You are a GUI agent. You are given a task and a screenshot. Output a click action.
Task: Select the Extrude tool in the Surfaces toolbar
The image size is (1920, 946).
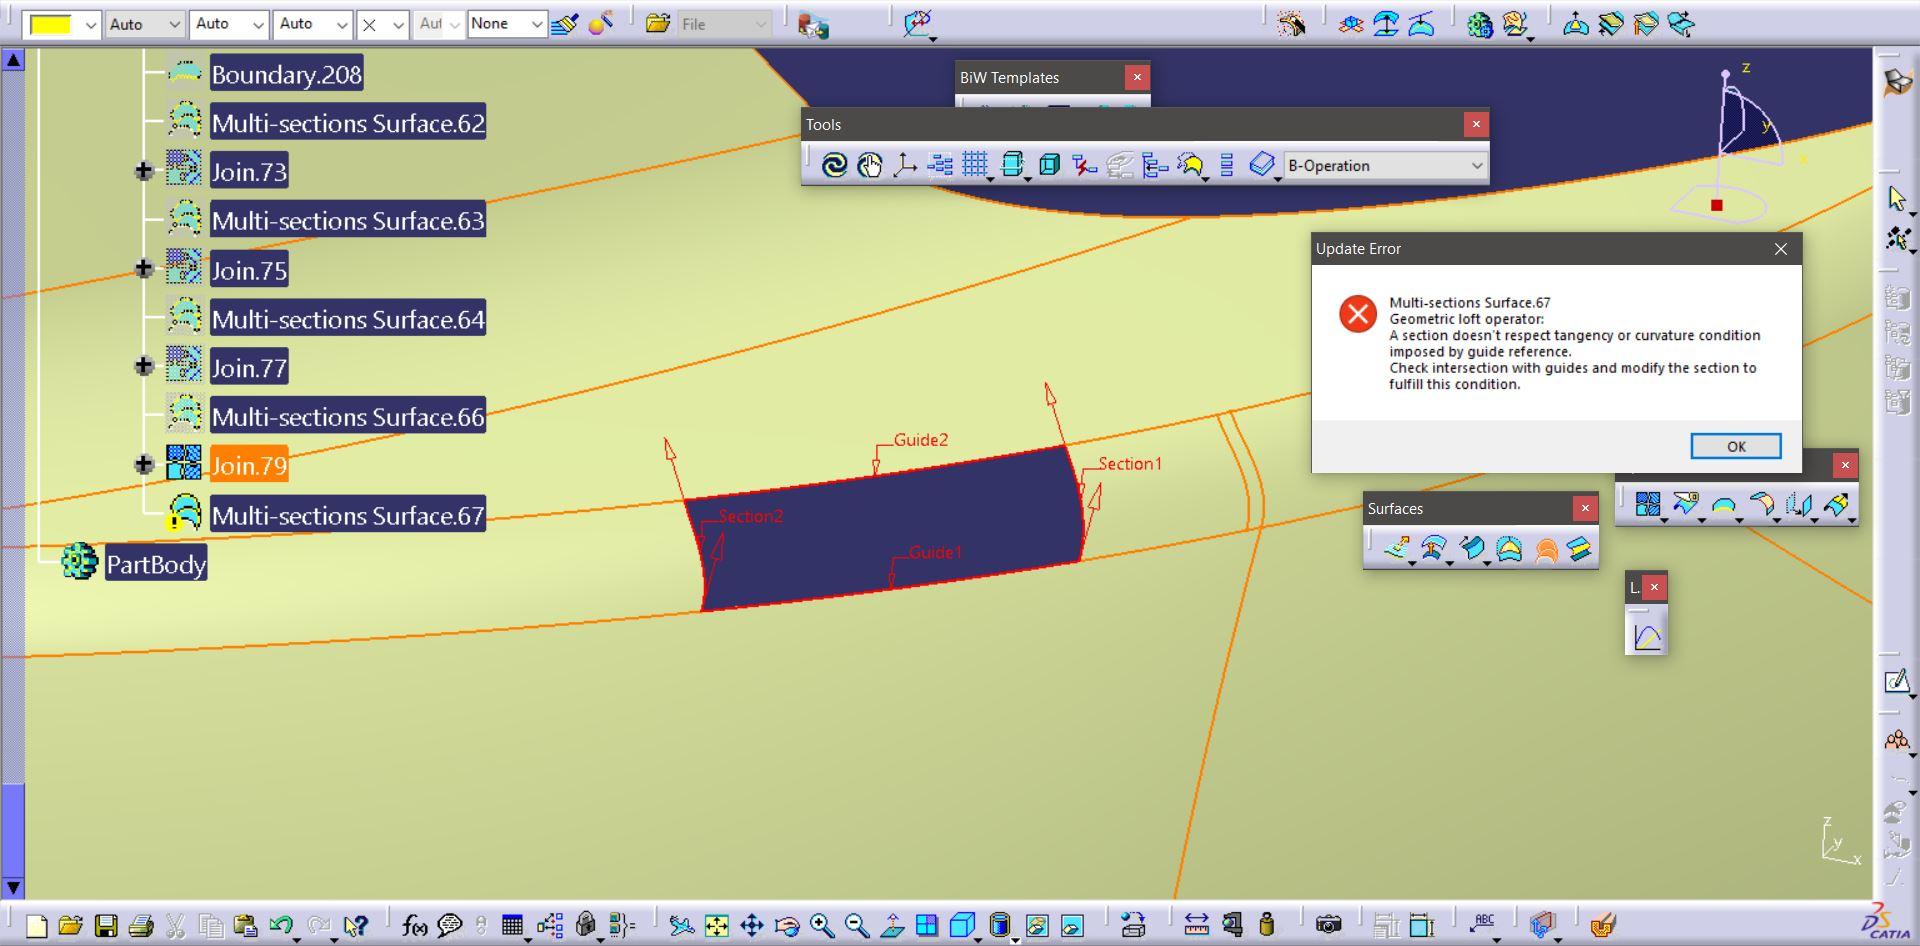1397,549
